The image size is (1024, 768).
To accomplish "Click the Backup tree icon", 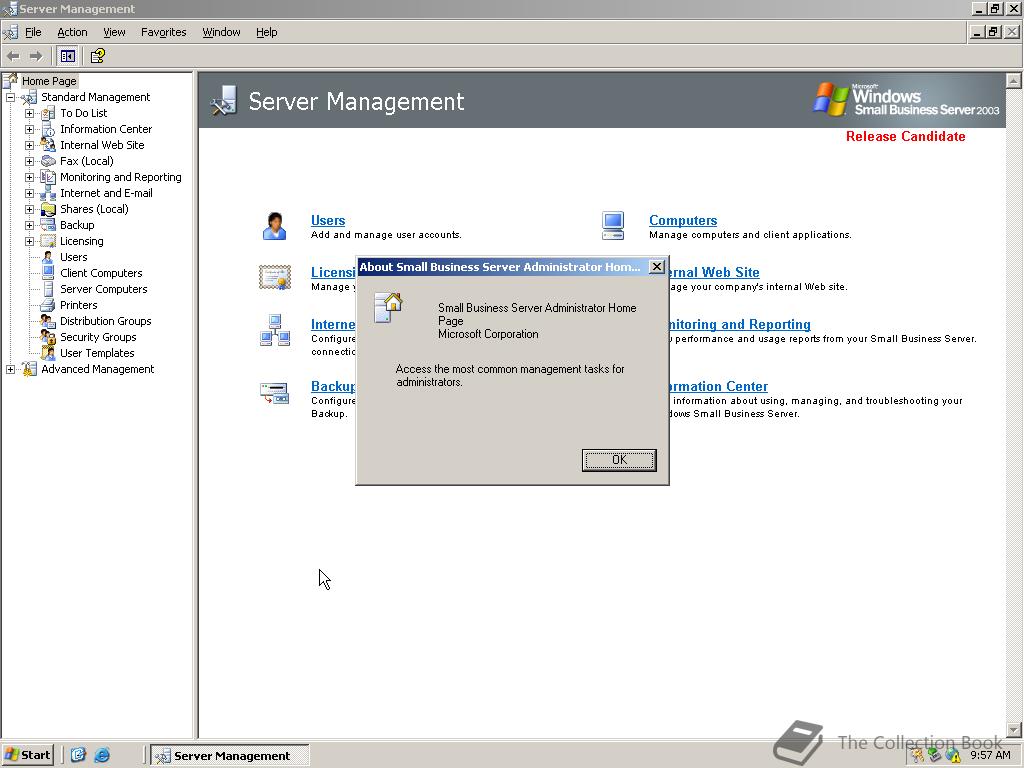I will click(x=48, y=225).
